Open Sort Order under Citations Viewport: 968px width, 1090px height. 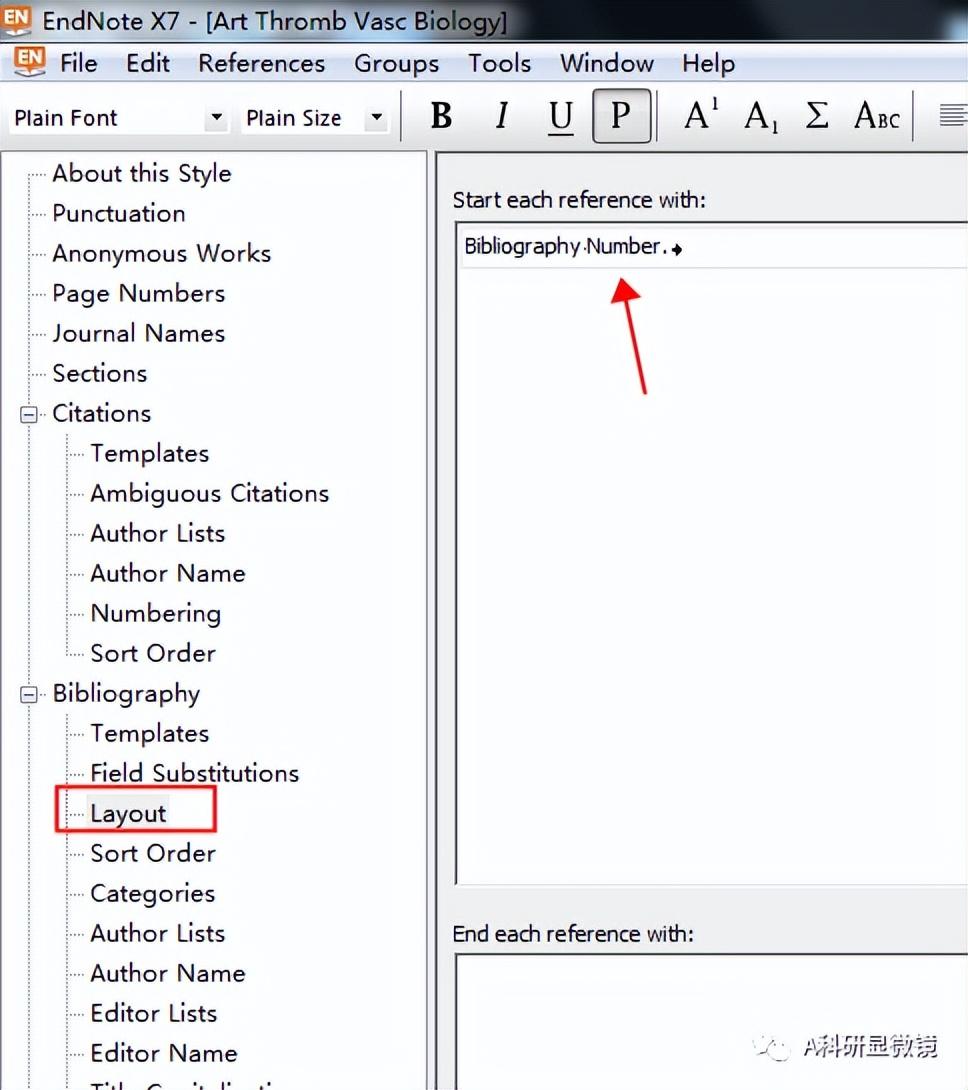pyautogui.click(x=153, y=653)
